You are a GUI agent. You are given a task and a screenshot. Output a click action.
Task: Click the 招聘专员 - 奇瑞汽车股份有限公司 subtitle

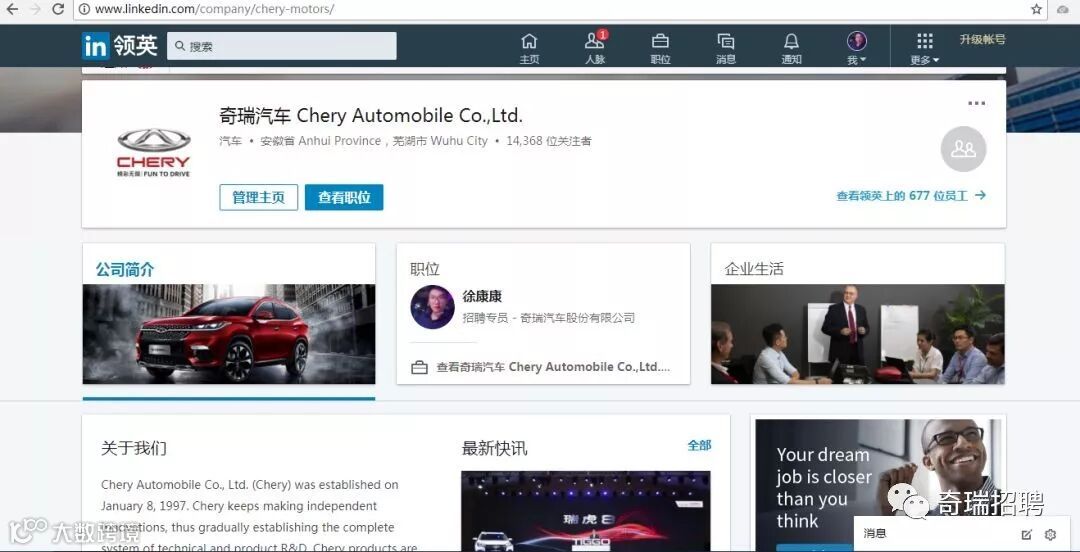549,318
